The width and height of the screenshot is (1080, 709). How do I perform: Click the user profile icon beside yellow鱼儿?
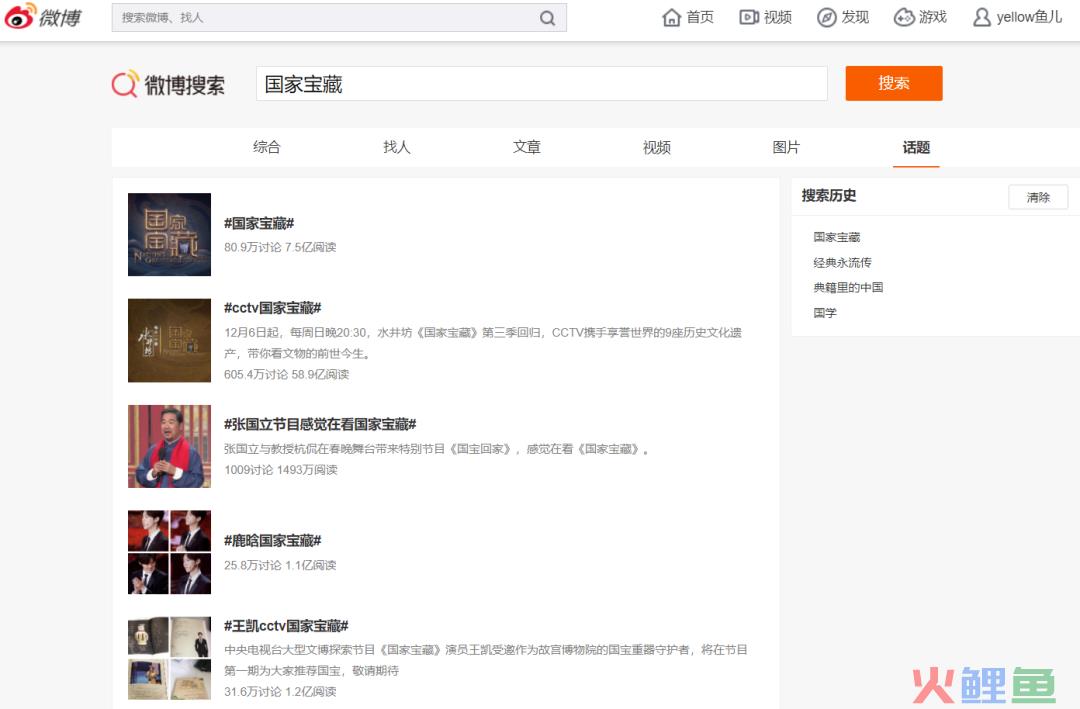[982, 17]
